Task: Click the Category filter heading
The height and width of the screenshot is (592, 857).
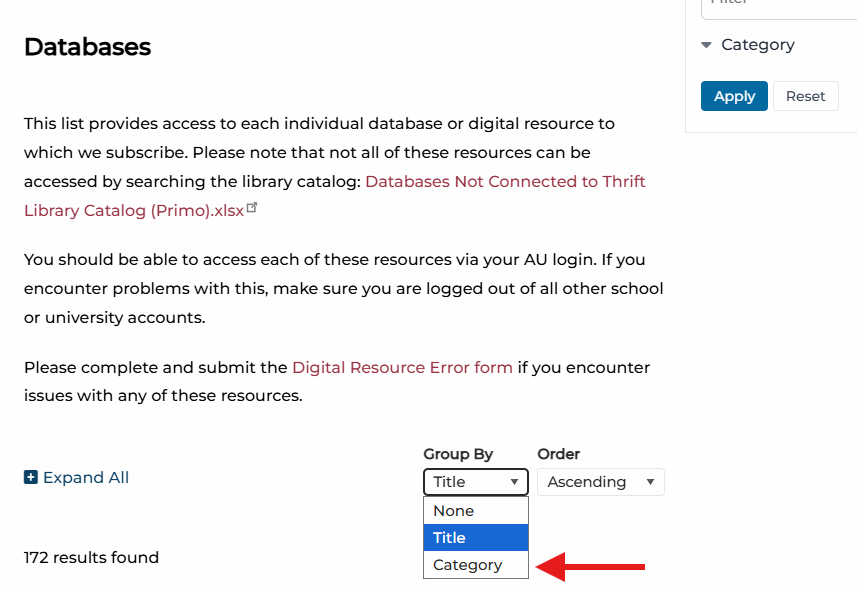Action: pyautogui.click(x=758, y=45)
